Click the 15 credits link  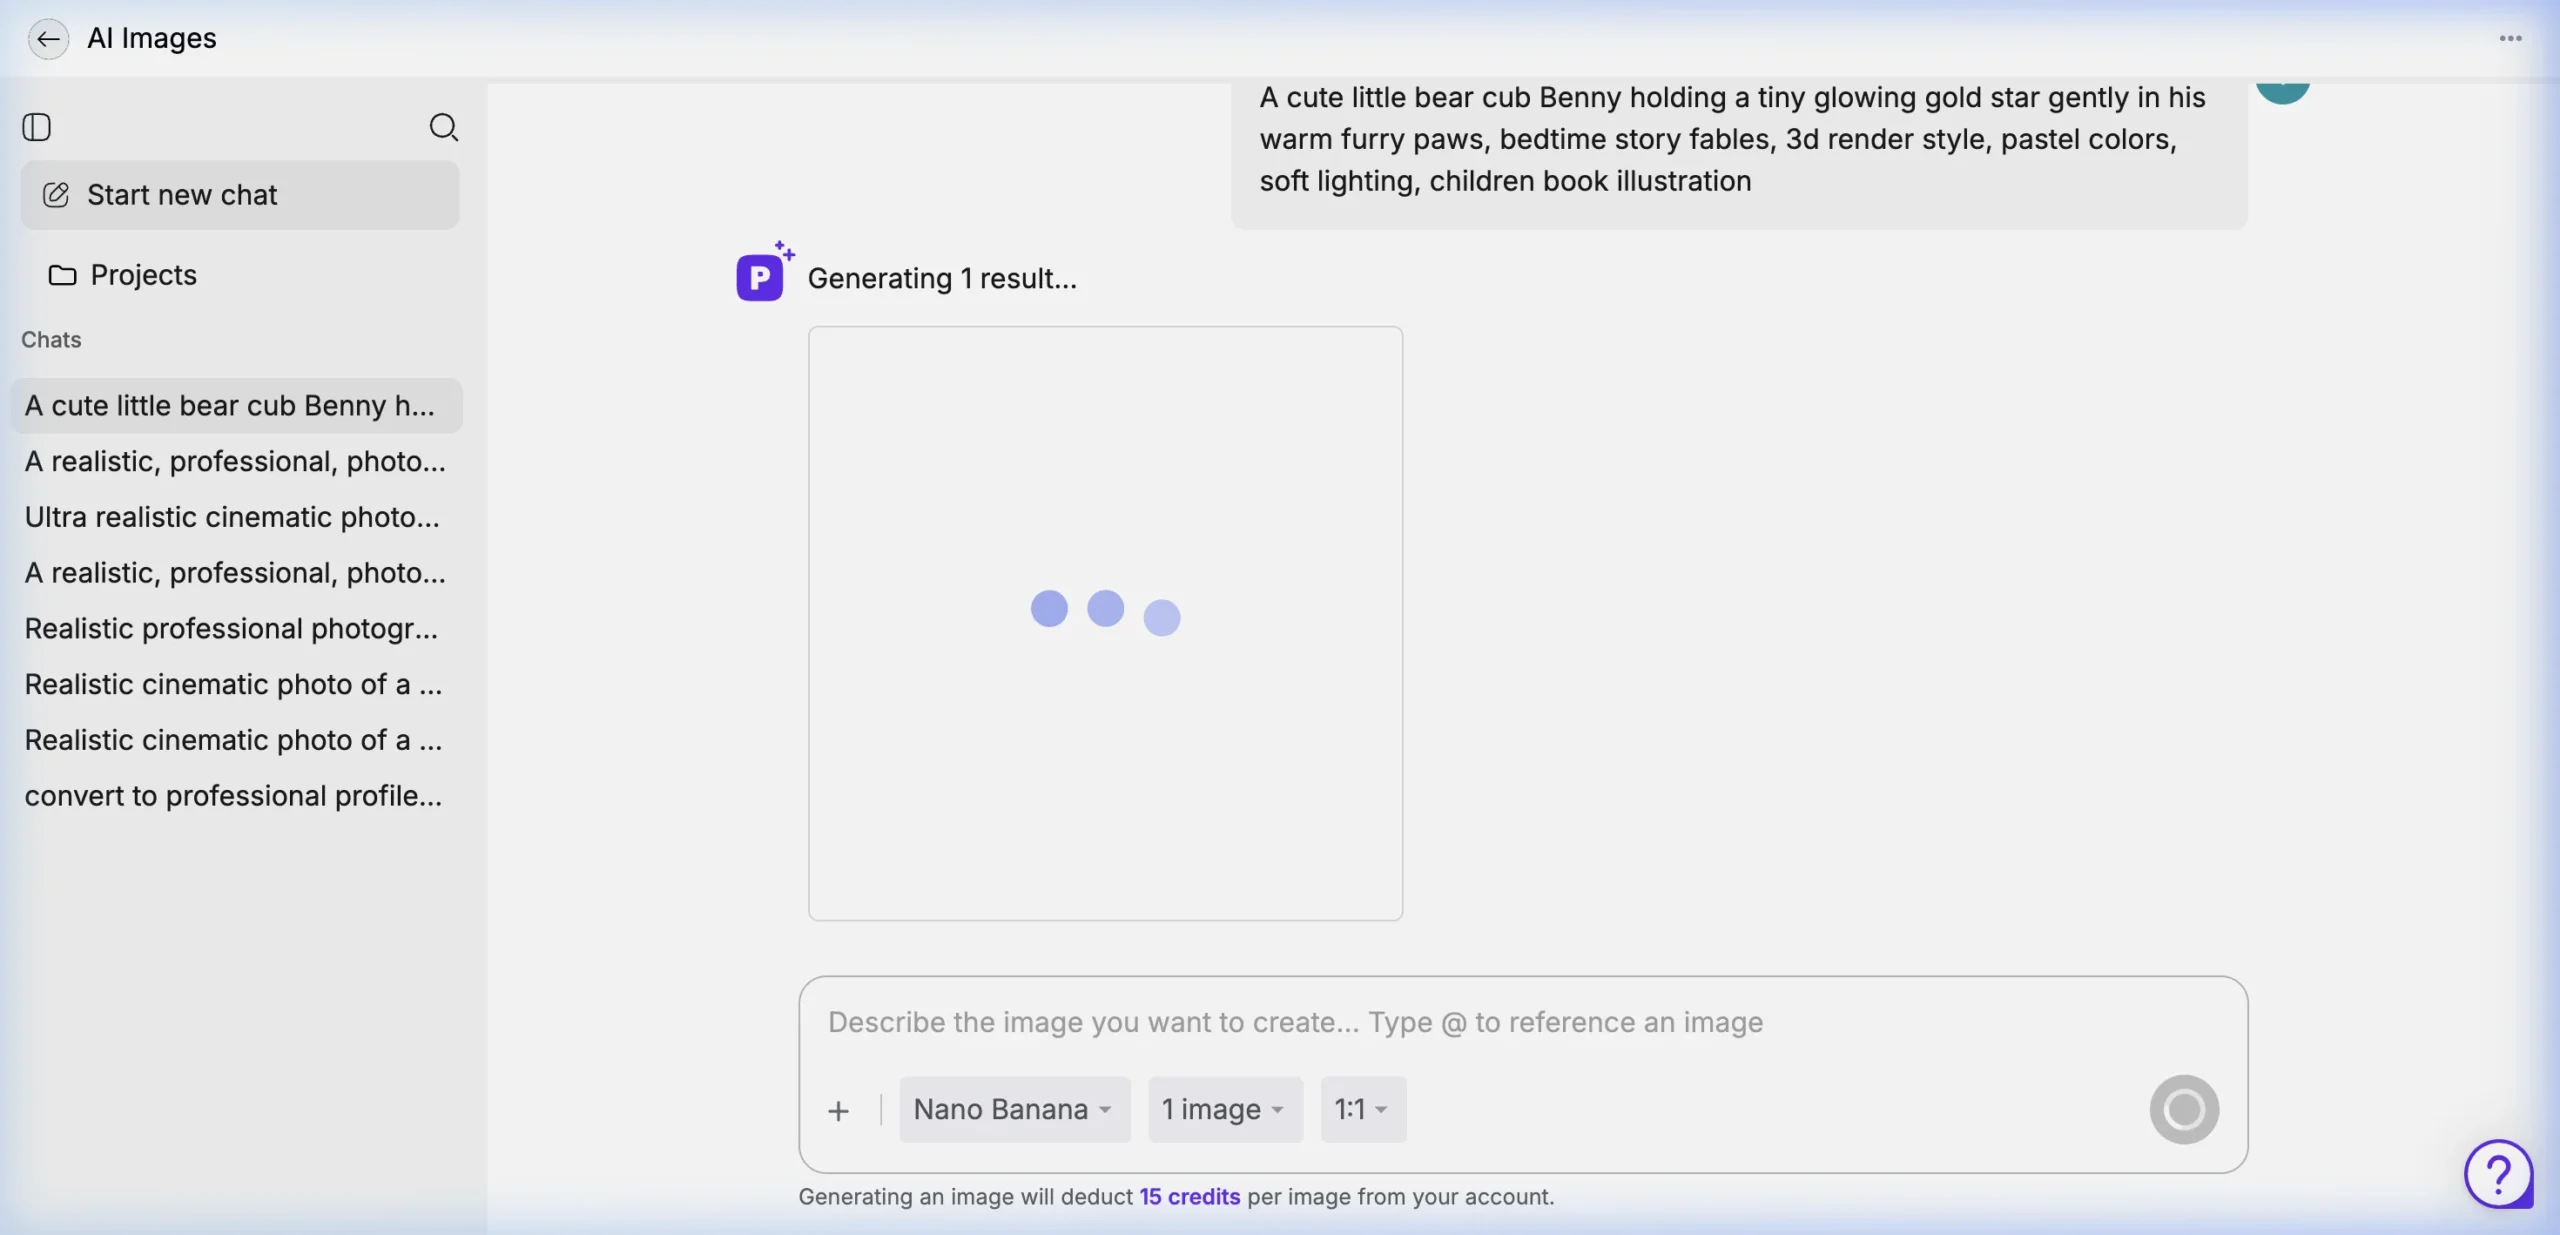pos(1189,1197)
